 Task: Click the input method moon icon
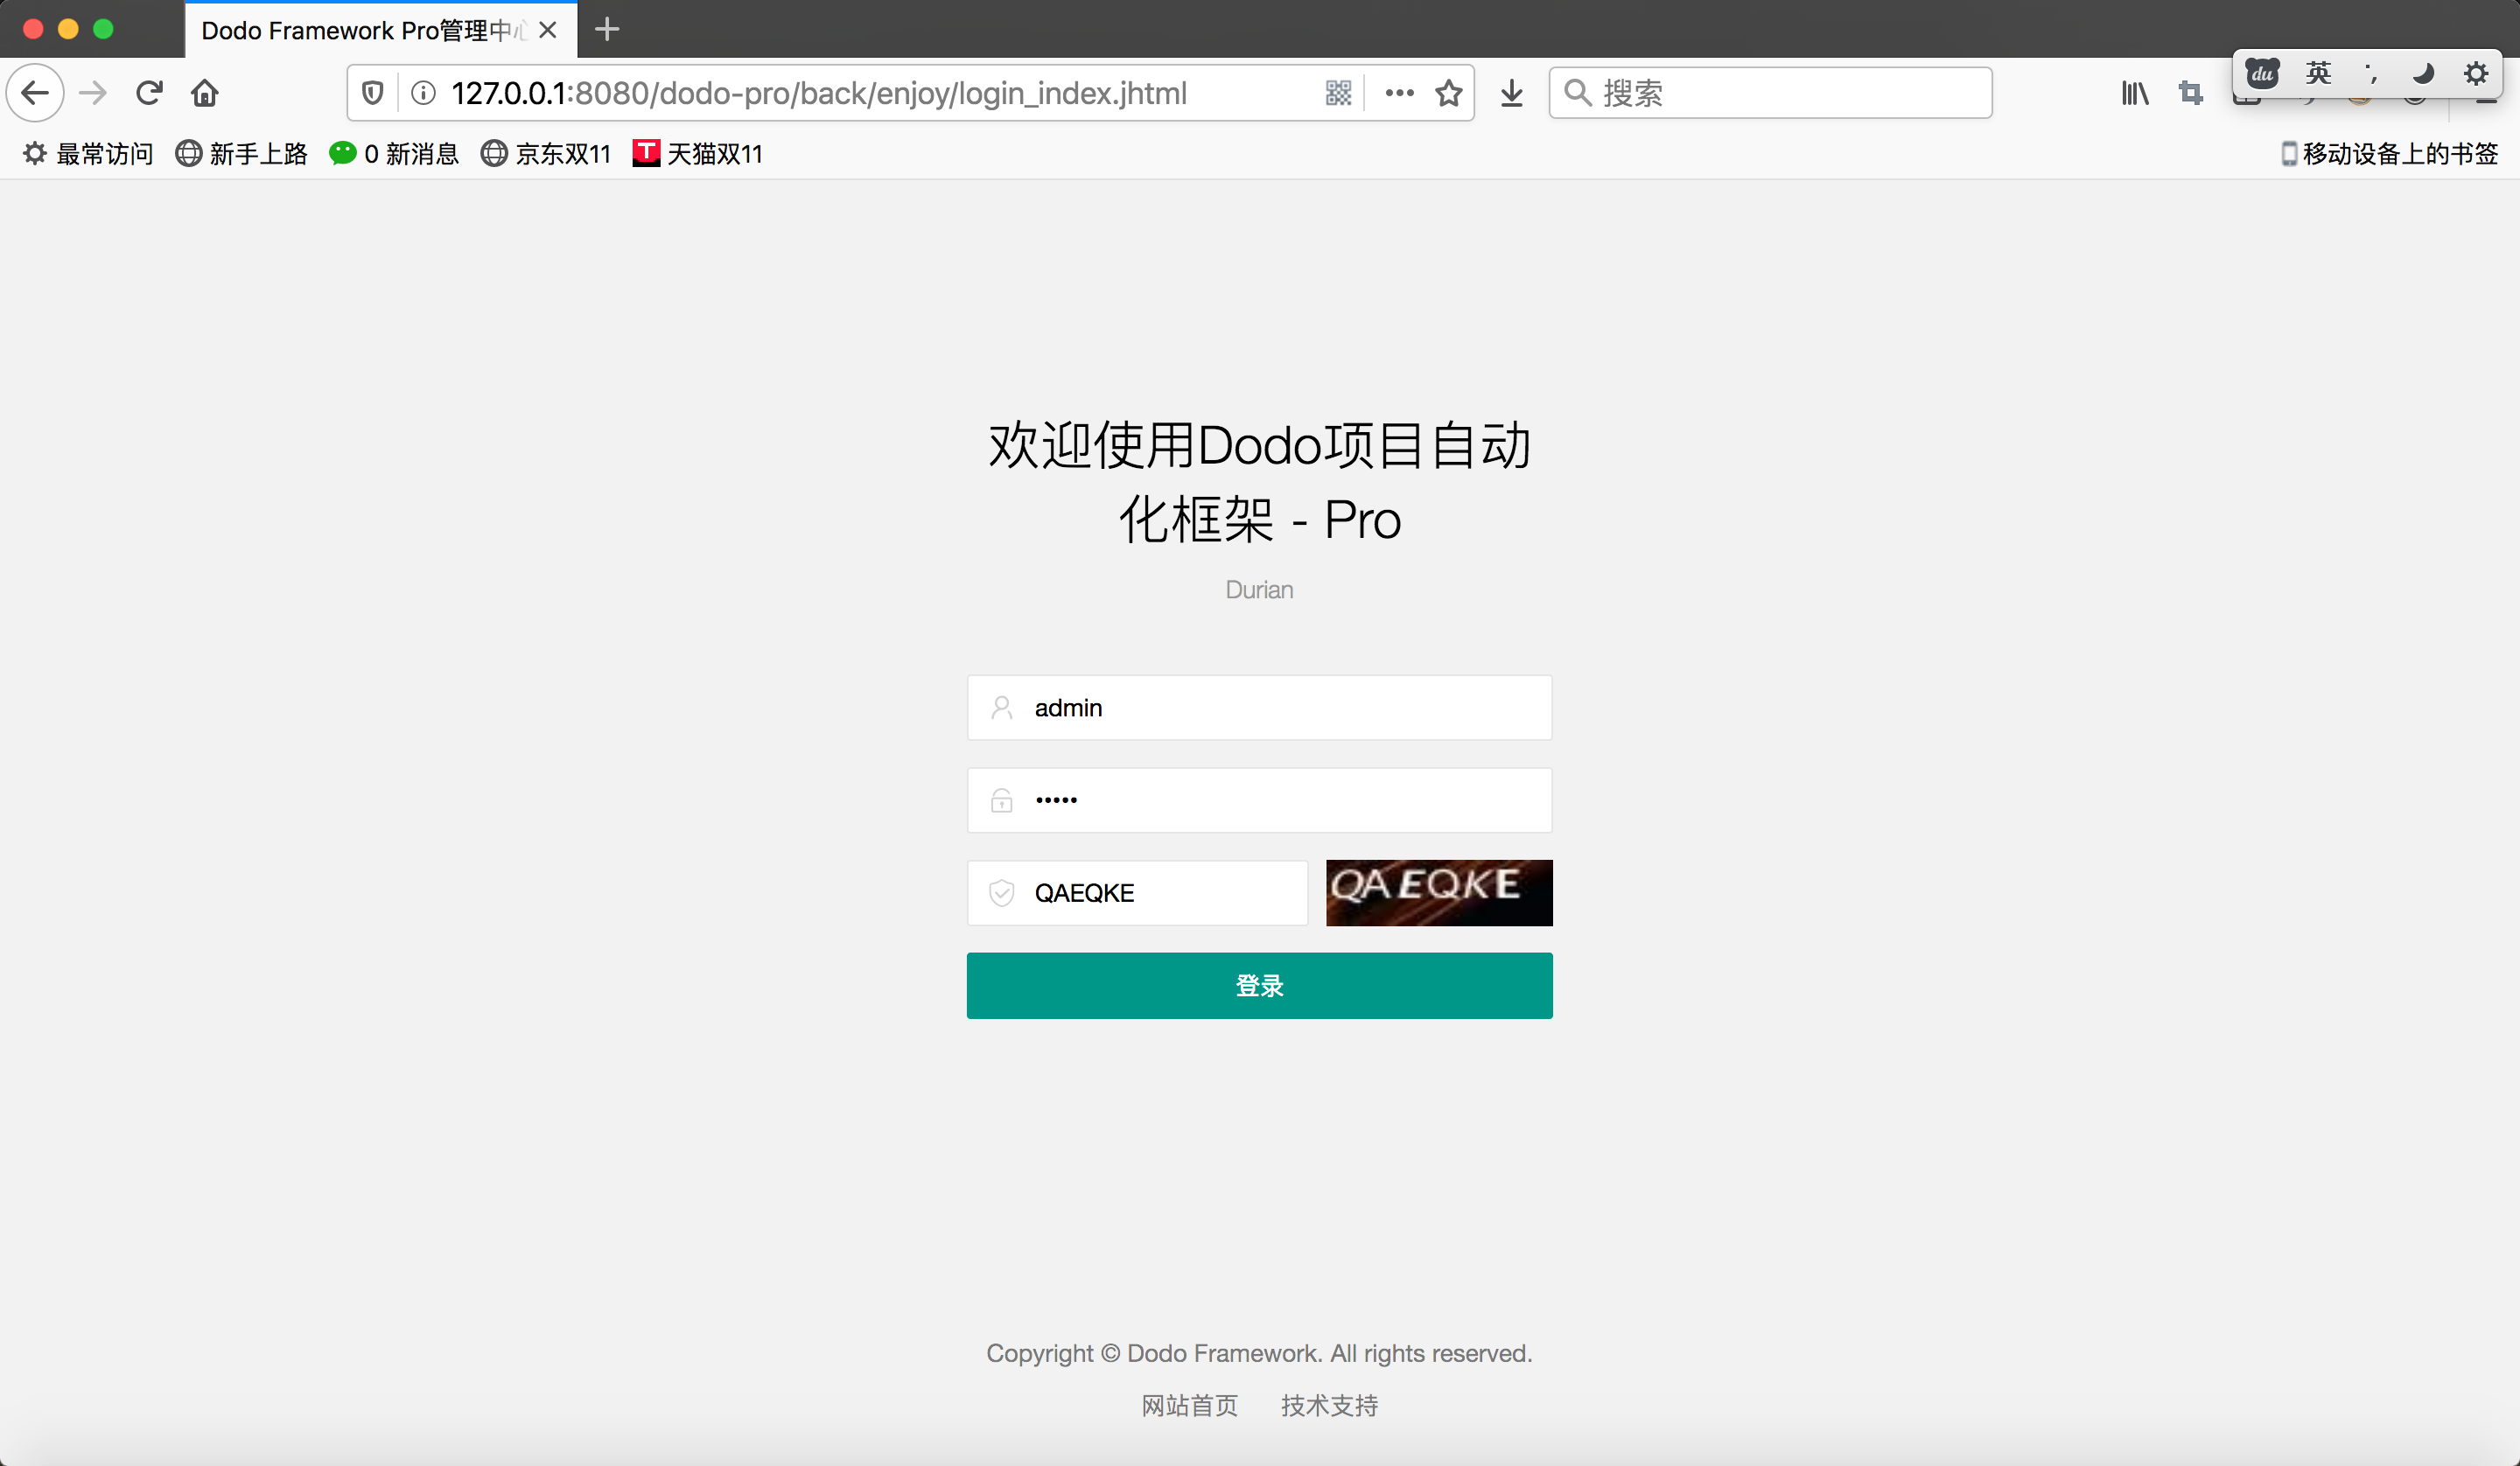[2423, 73]
